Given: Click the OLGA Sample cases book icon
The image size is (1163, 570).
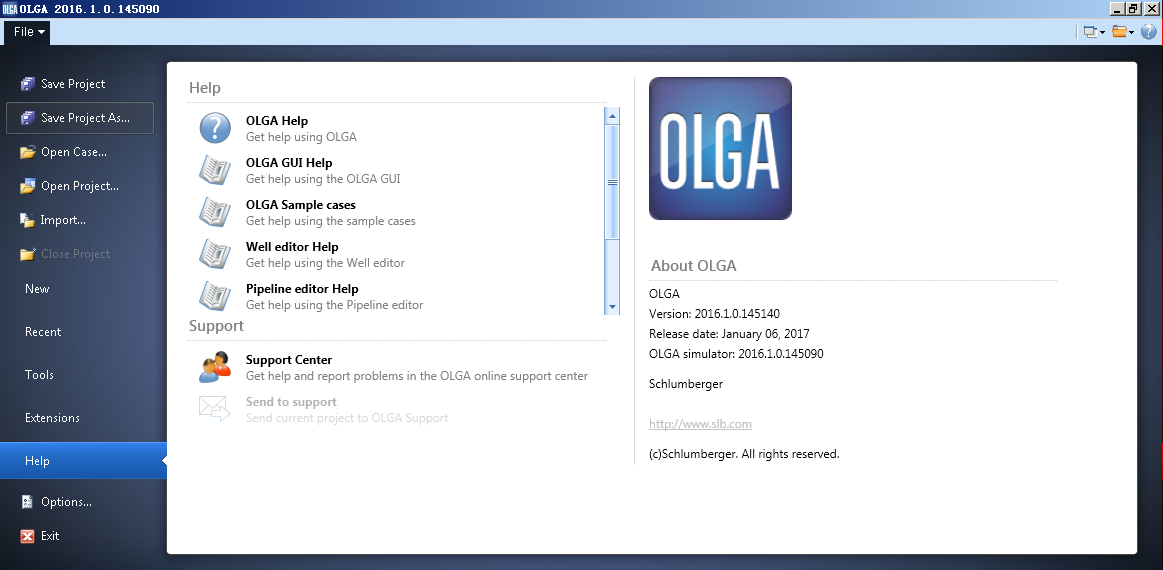Looking at the screenshot, I should click(215, 212).
